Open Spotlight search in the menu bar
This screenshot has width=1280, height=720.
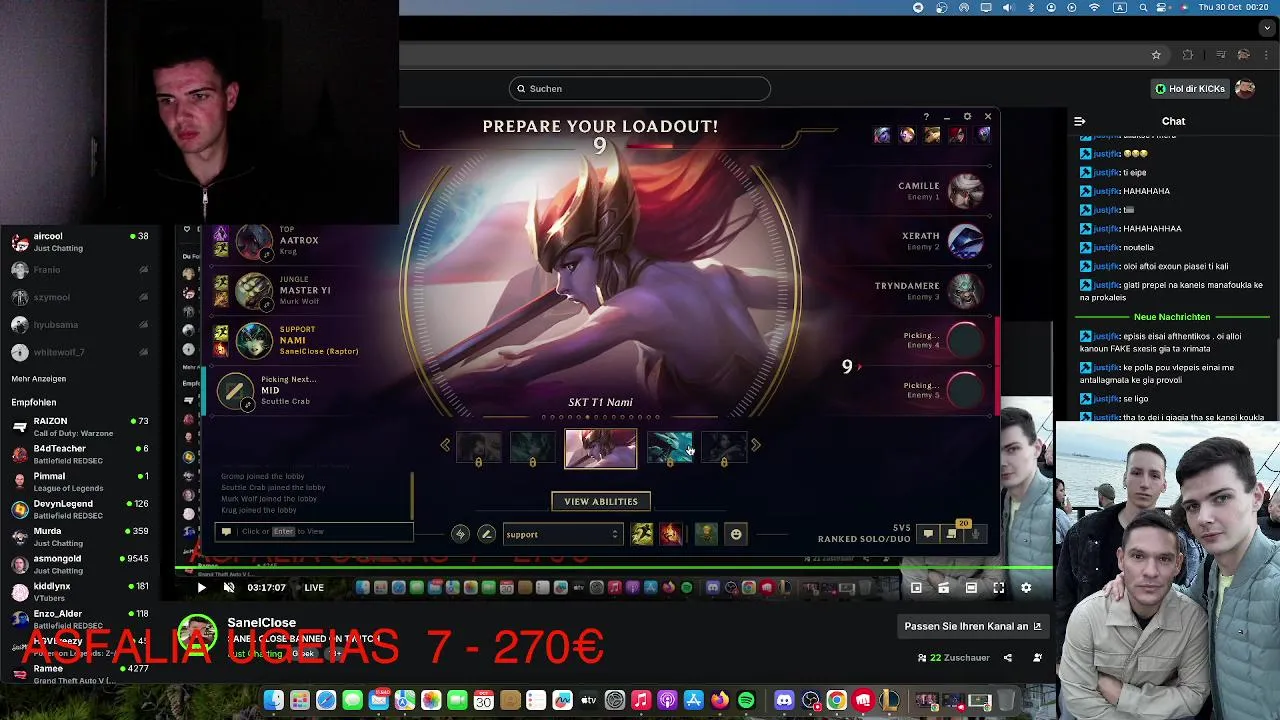(1141, 7)
